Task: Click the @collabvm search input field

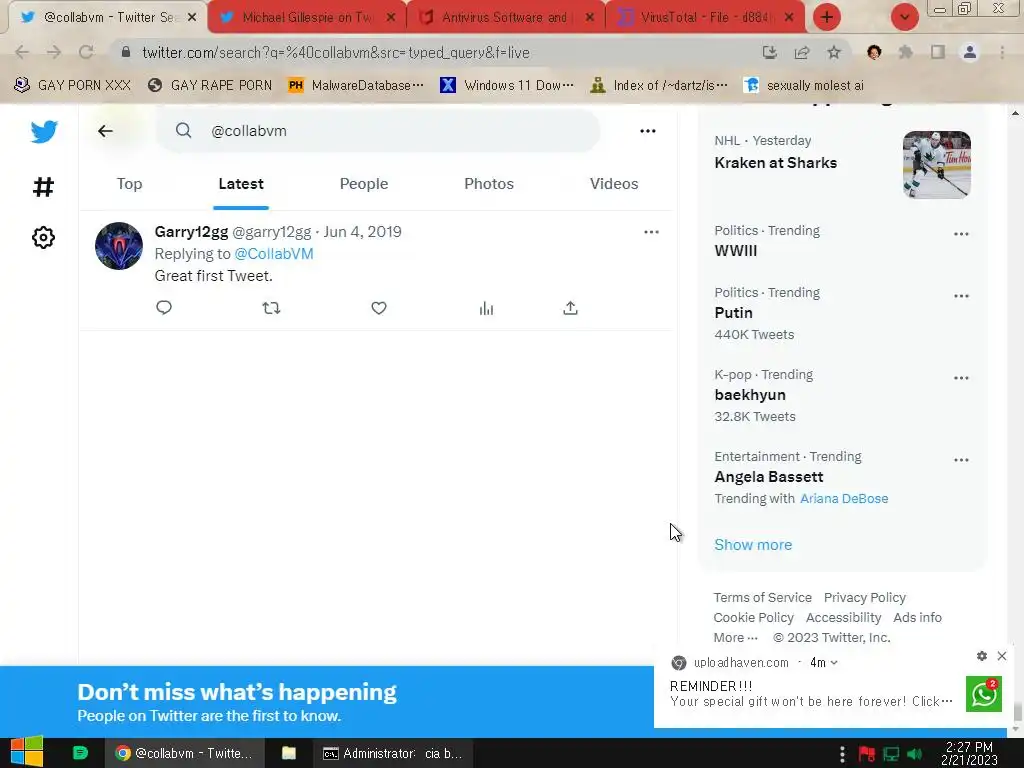Action: pyautogui.click(x=377, y=131)
